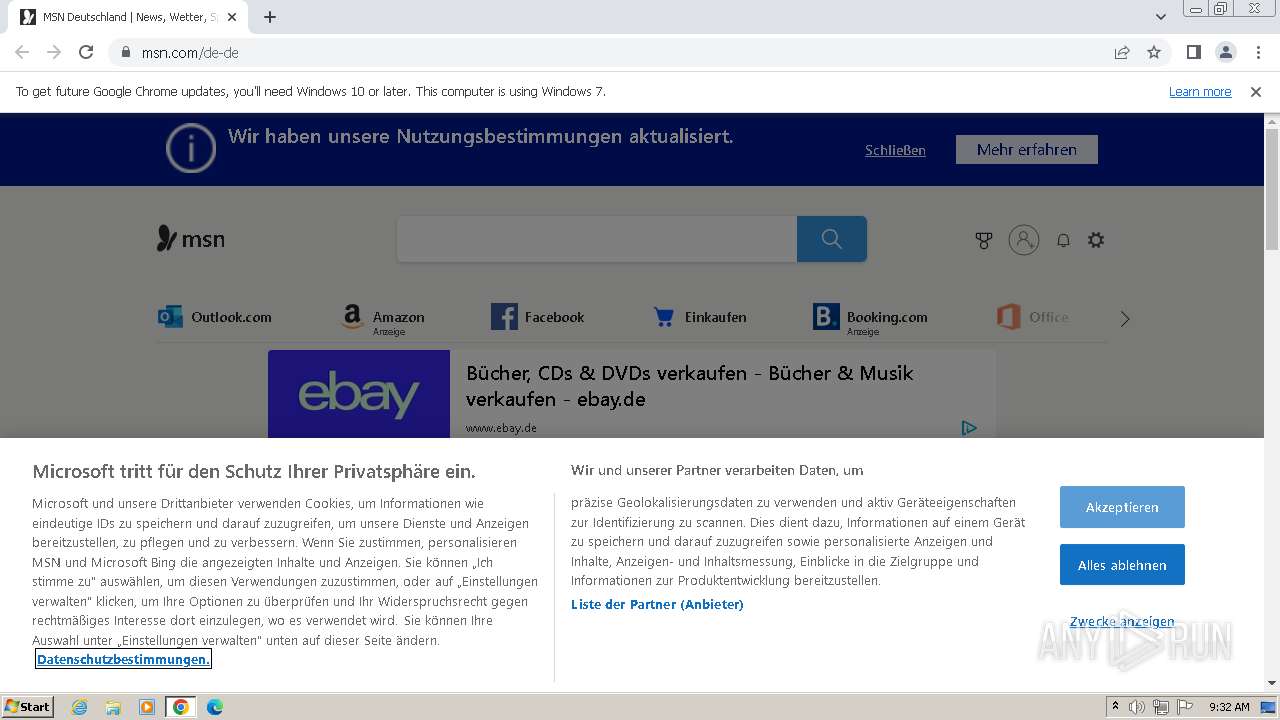
Task: Open MSN settings gear
Action: pos(1096,240)
